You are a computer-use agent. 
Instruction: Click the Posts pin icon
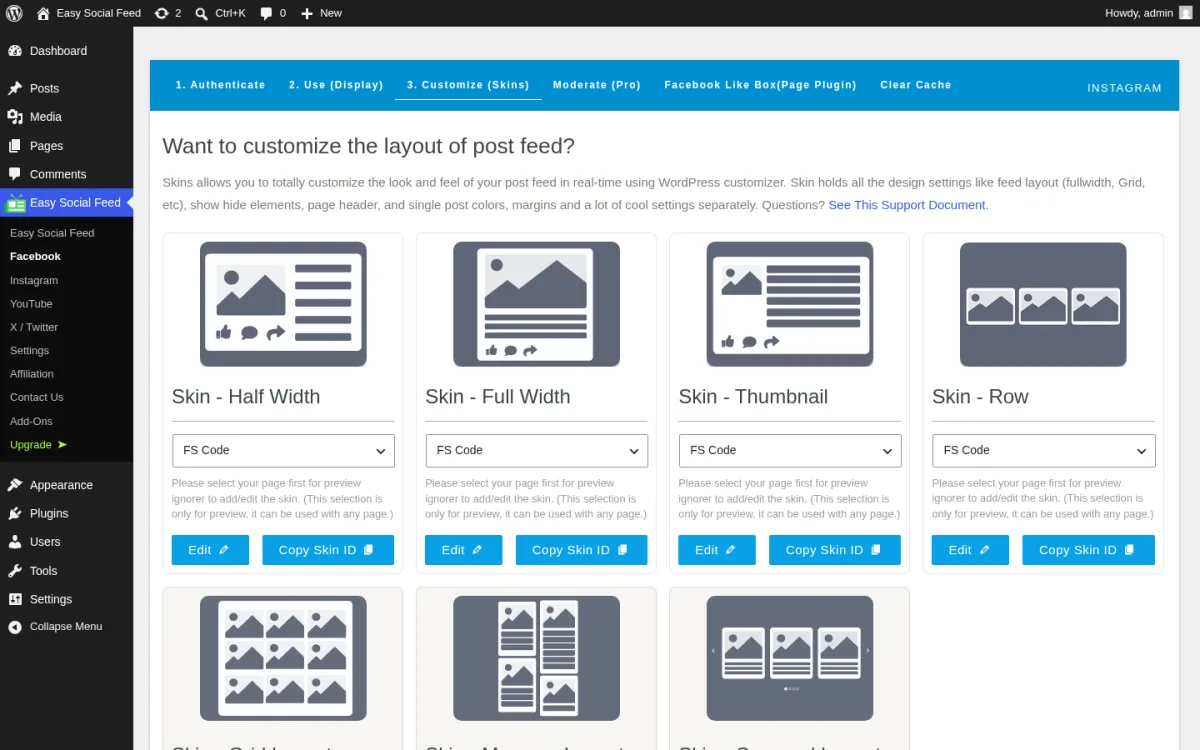(x=15, y=88)
